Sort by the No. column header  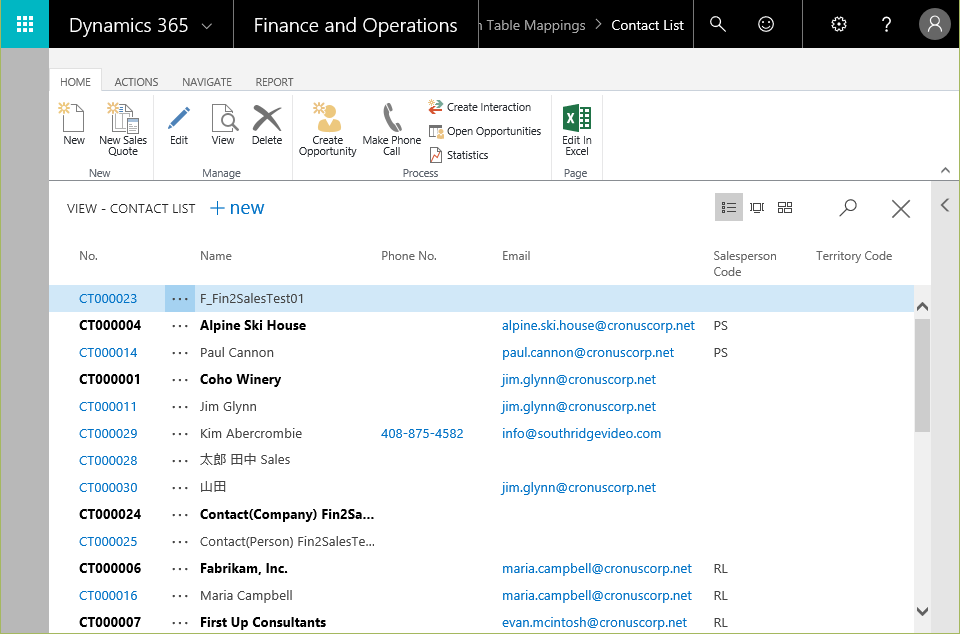pyautogui.click(x=89, y=256)
